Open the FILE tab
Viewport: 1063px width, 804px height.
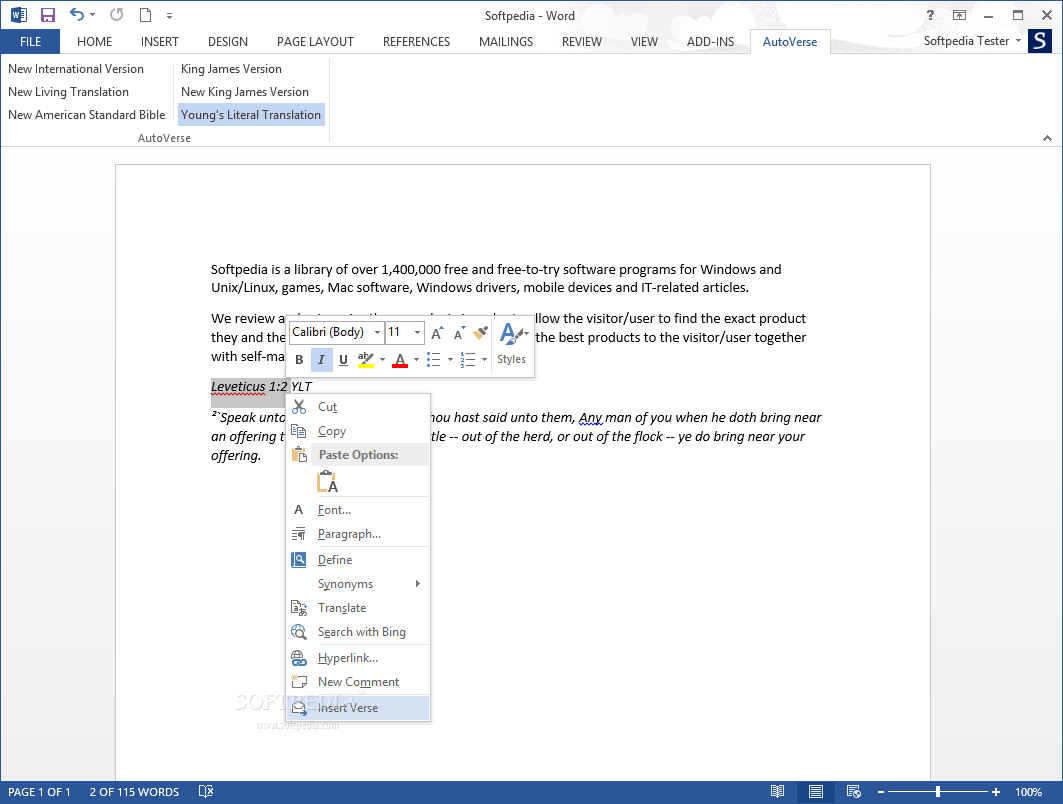31,41
